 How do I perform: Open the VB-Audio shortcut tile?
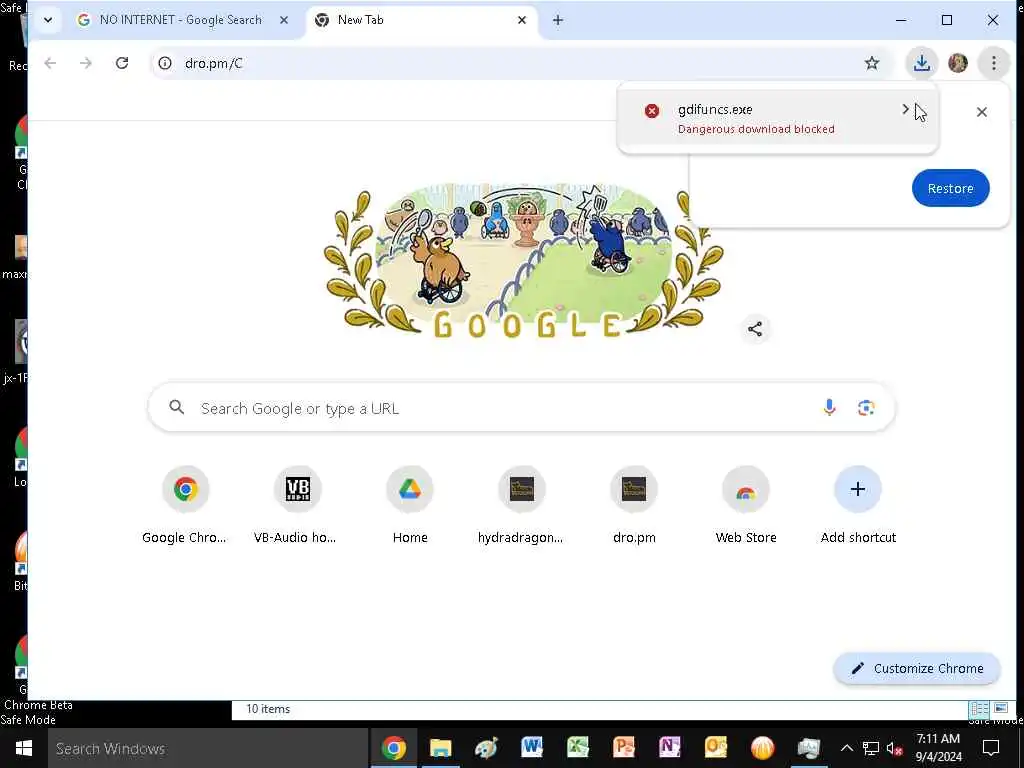(x=297, y=504)
